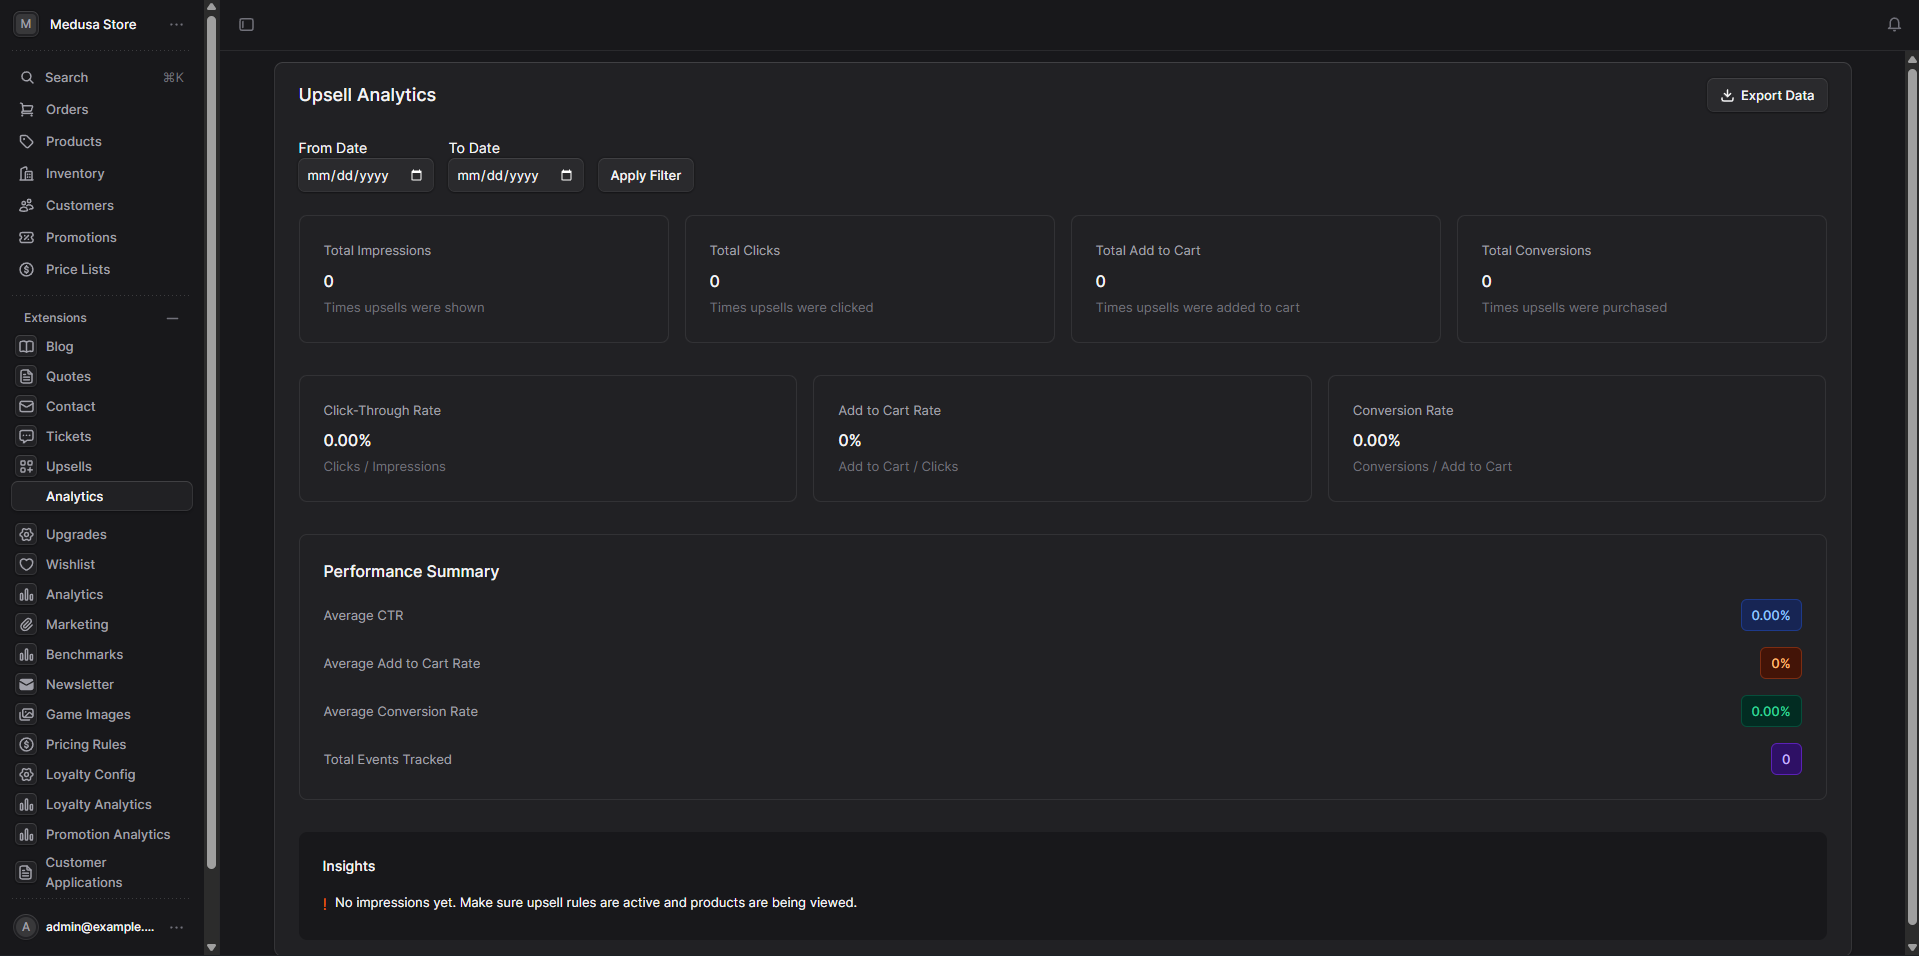Click the main page vertical scrollbar
This screenshot has width=1919, height=956.
pyautogui.click(x=1912, y=495)
